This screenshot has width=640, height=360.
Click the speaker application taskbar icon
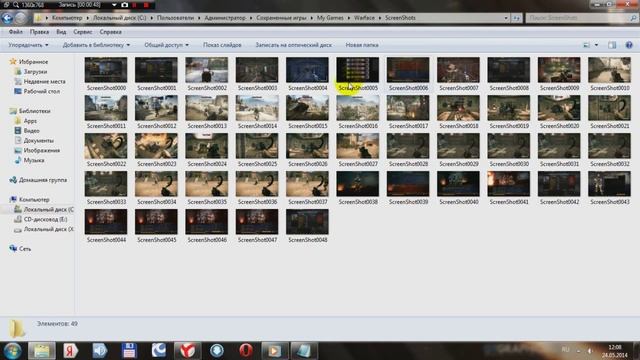(x=100, y=351)
